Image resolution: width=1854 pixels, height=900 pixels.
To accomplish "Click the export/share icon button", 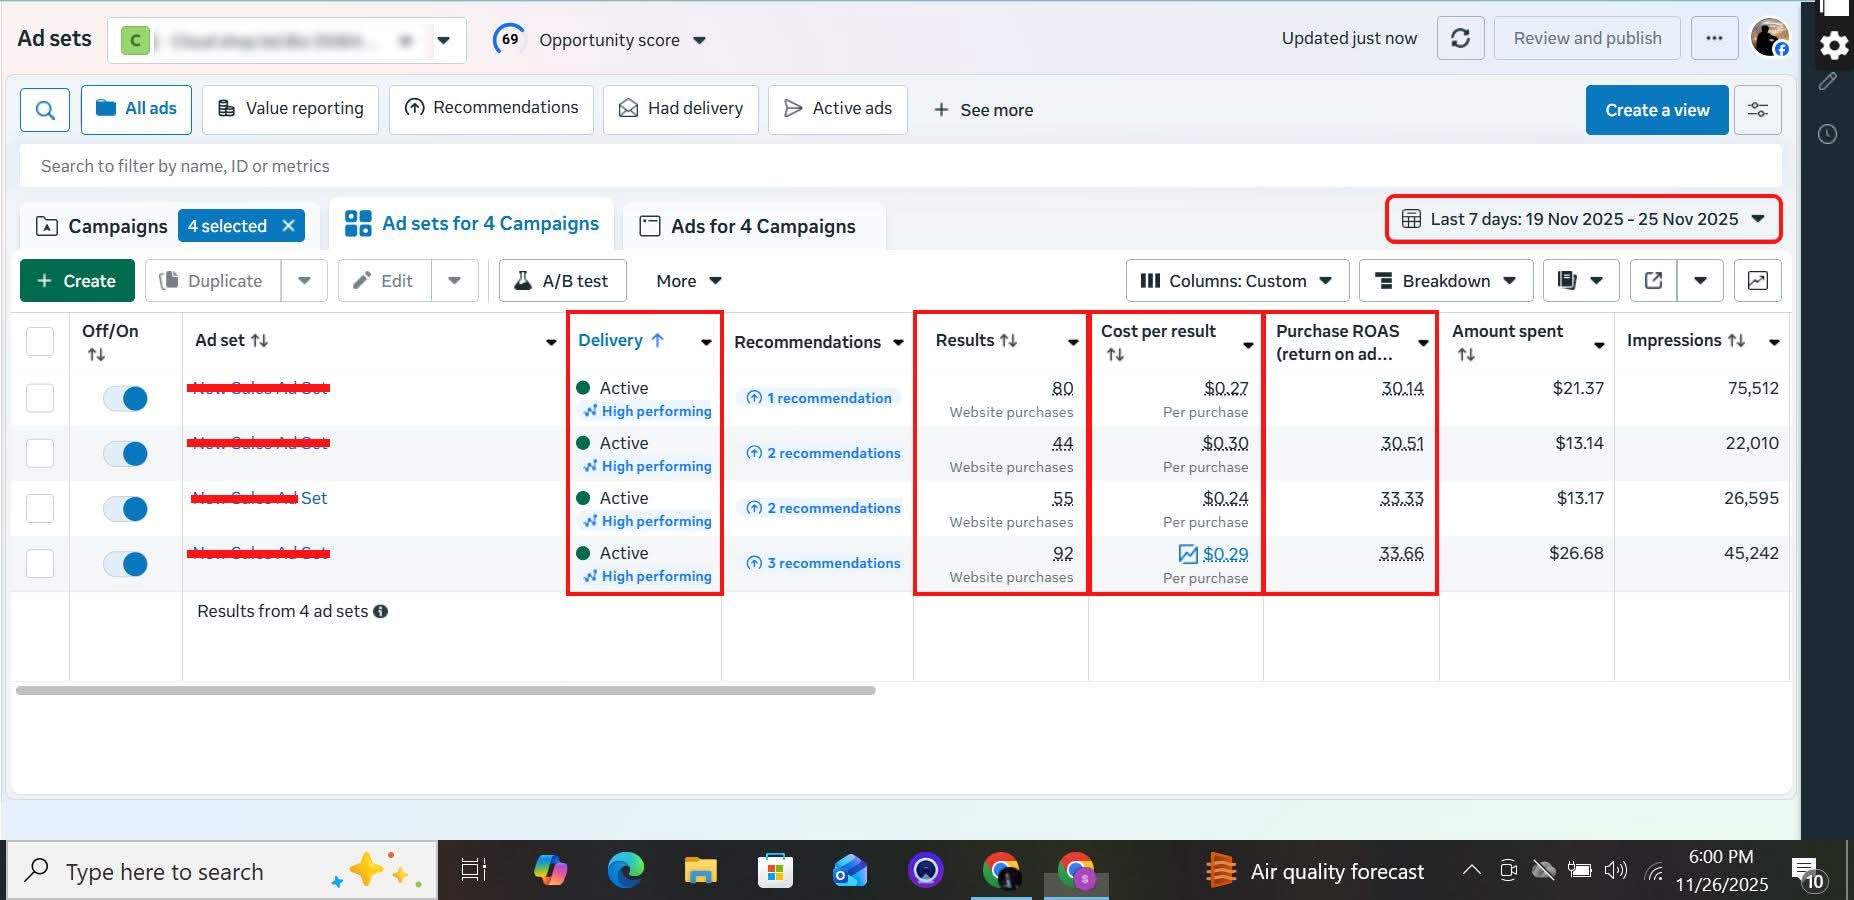I will tap(1654, 281).
